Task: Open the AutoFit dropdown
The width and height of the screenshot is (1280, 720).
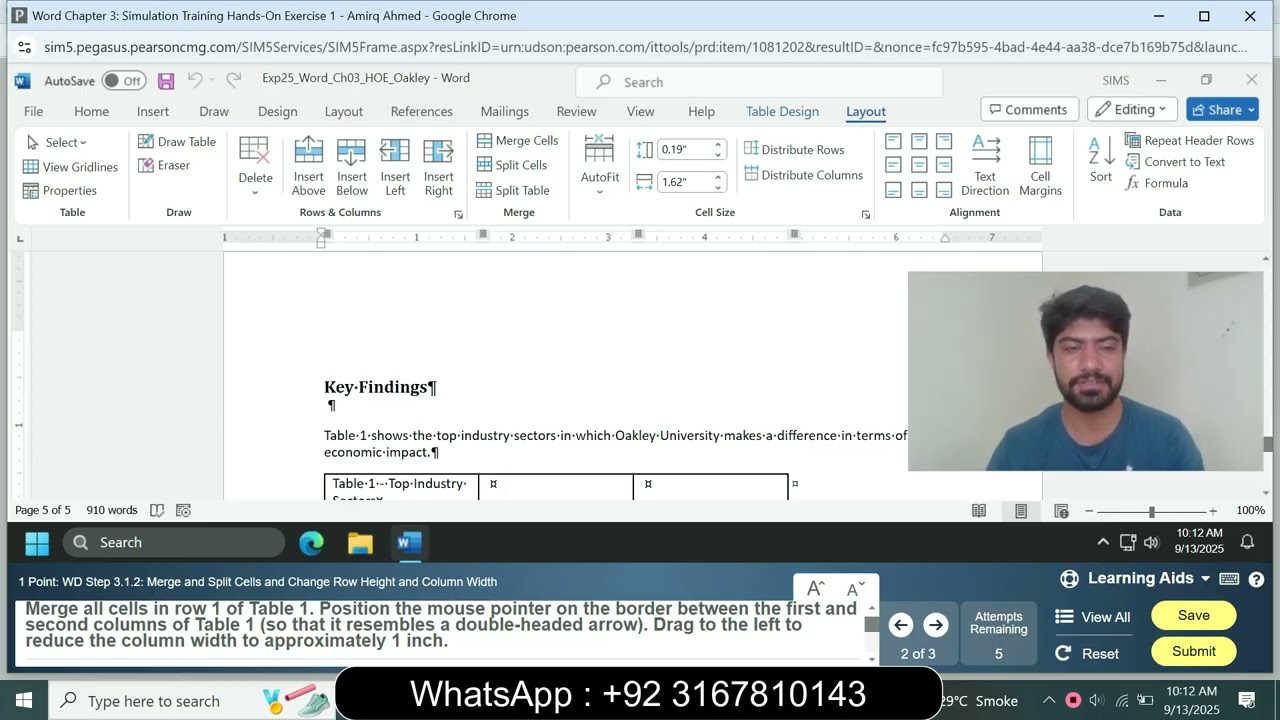Action: click(600, 167)
